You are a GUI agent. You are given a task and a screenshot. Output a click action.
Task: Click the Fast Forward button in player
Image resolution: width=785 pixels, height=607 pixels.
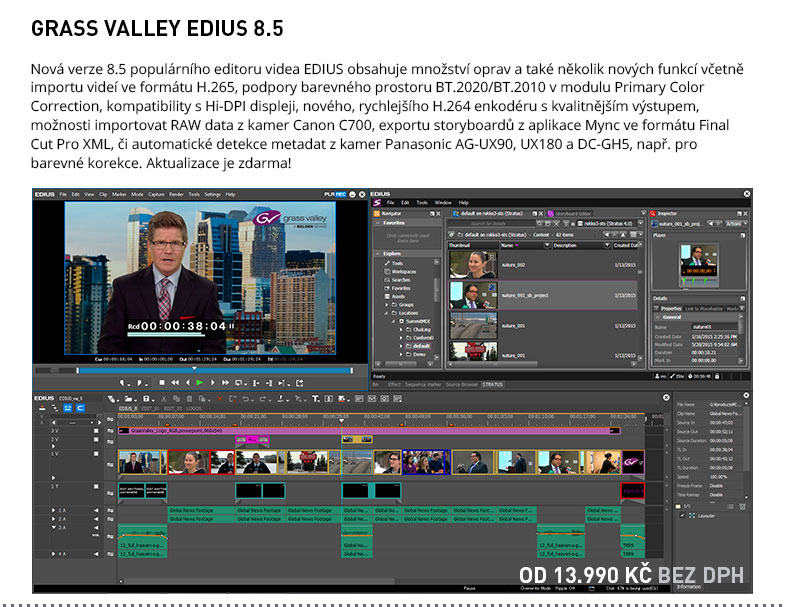coord(225,383)
